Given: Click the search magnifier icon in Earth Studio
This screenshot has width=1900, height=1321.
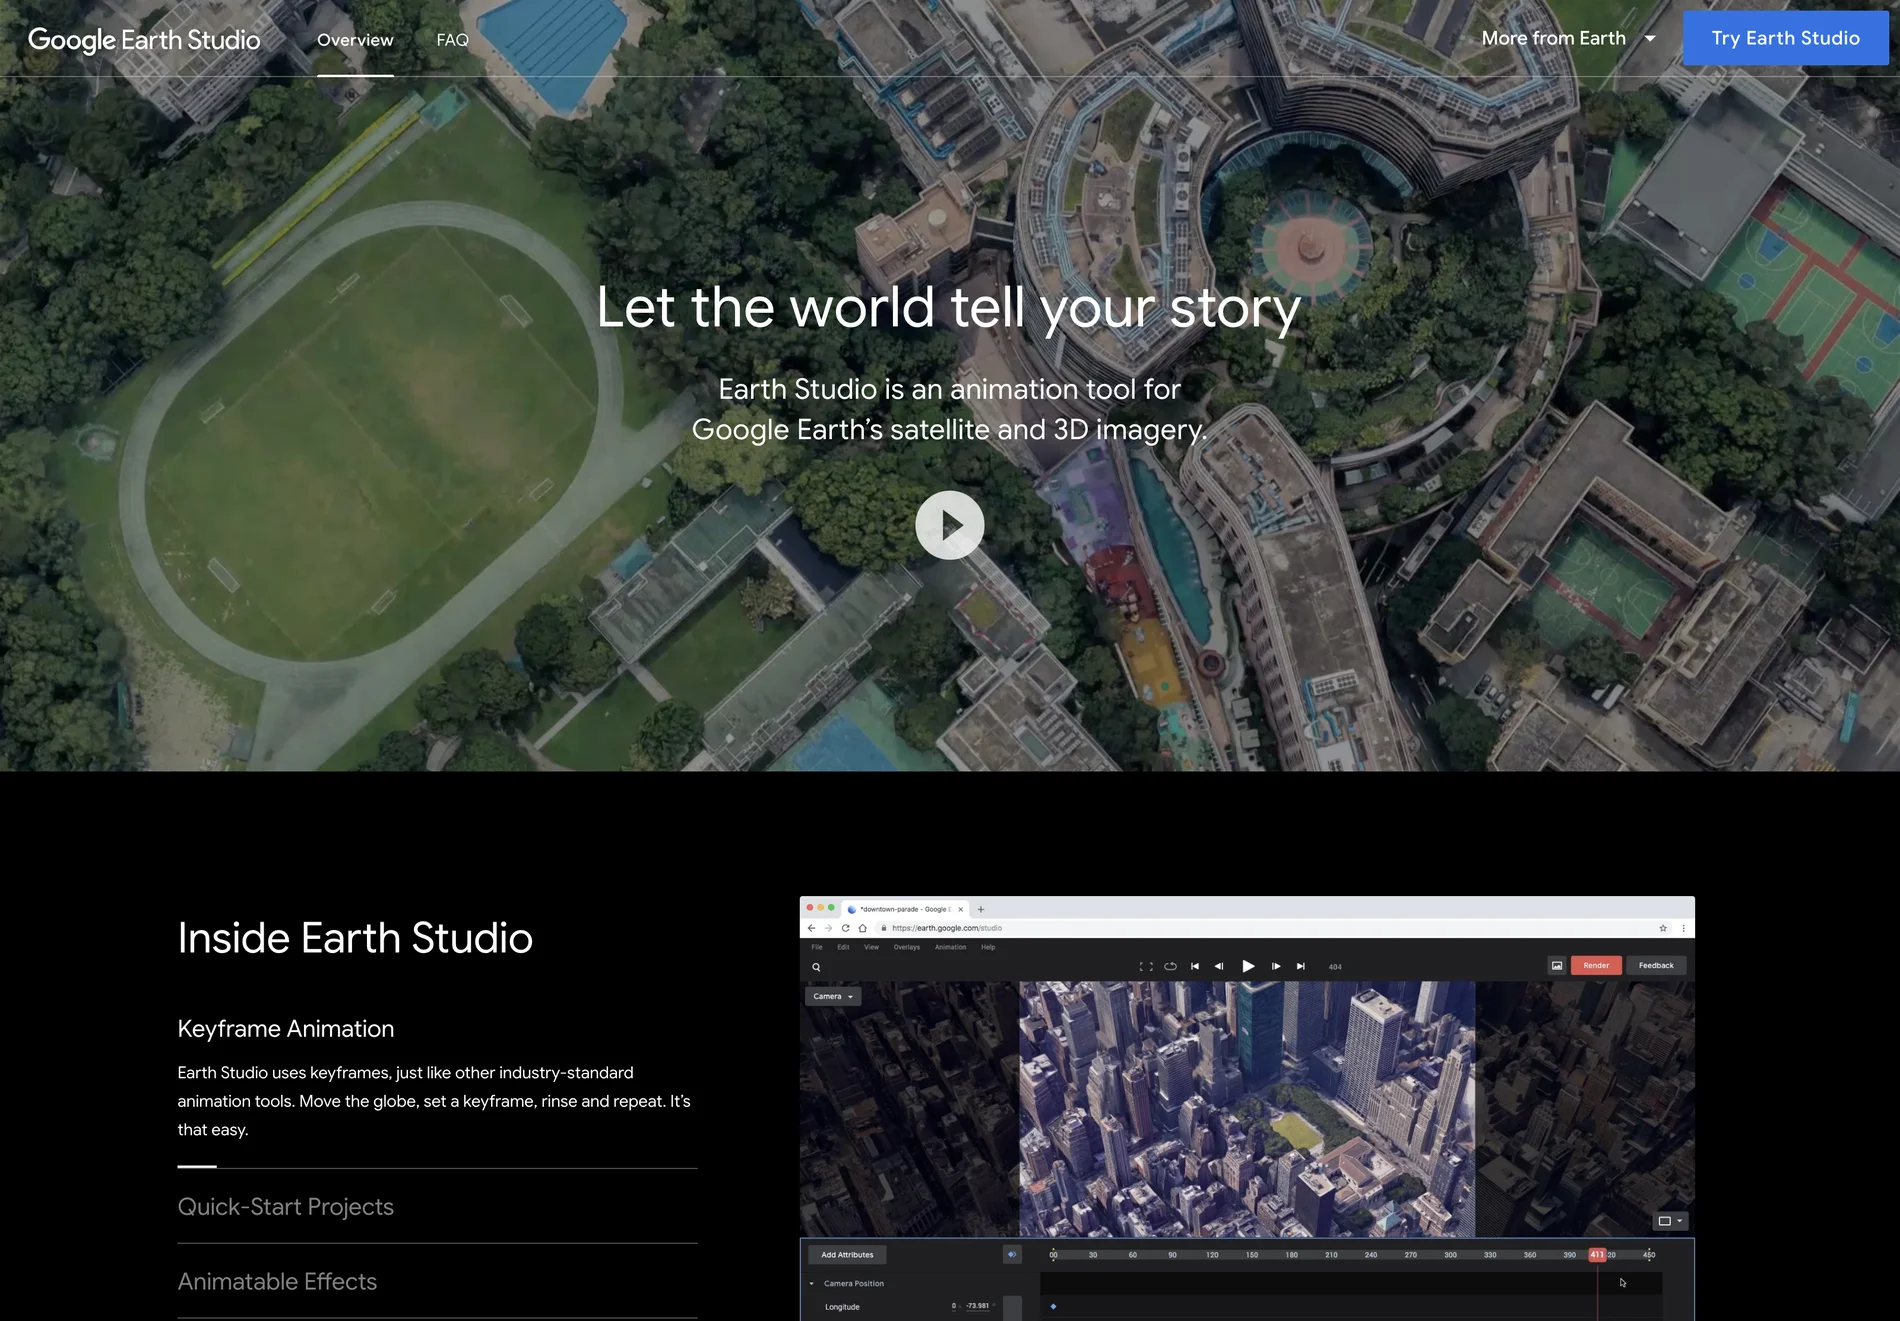Looking at the screenshot, I should [x=816, y=967].
